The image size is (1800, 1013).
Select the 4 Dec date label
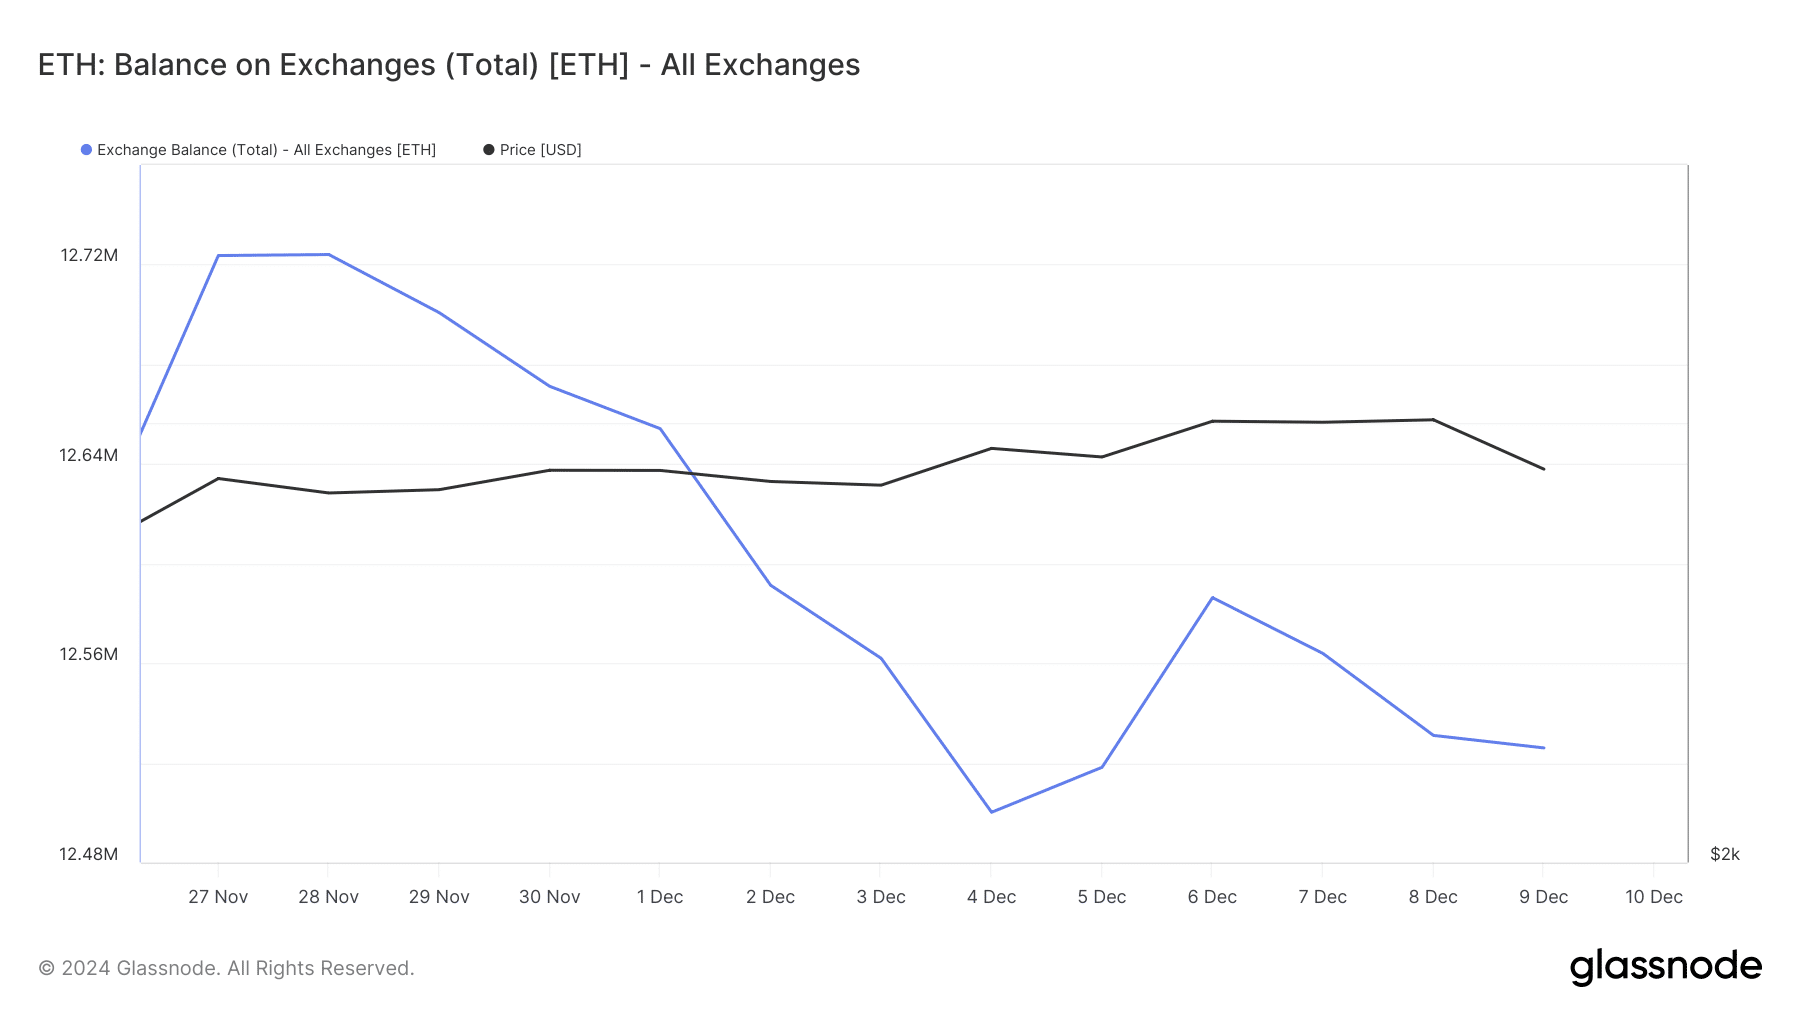click(x=991, y=897)
